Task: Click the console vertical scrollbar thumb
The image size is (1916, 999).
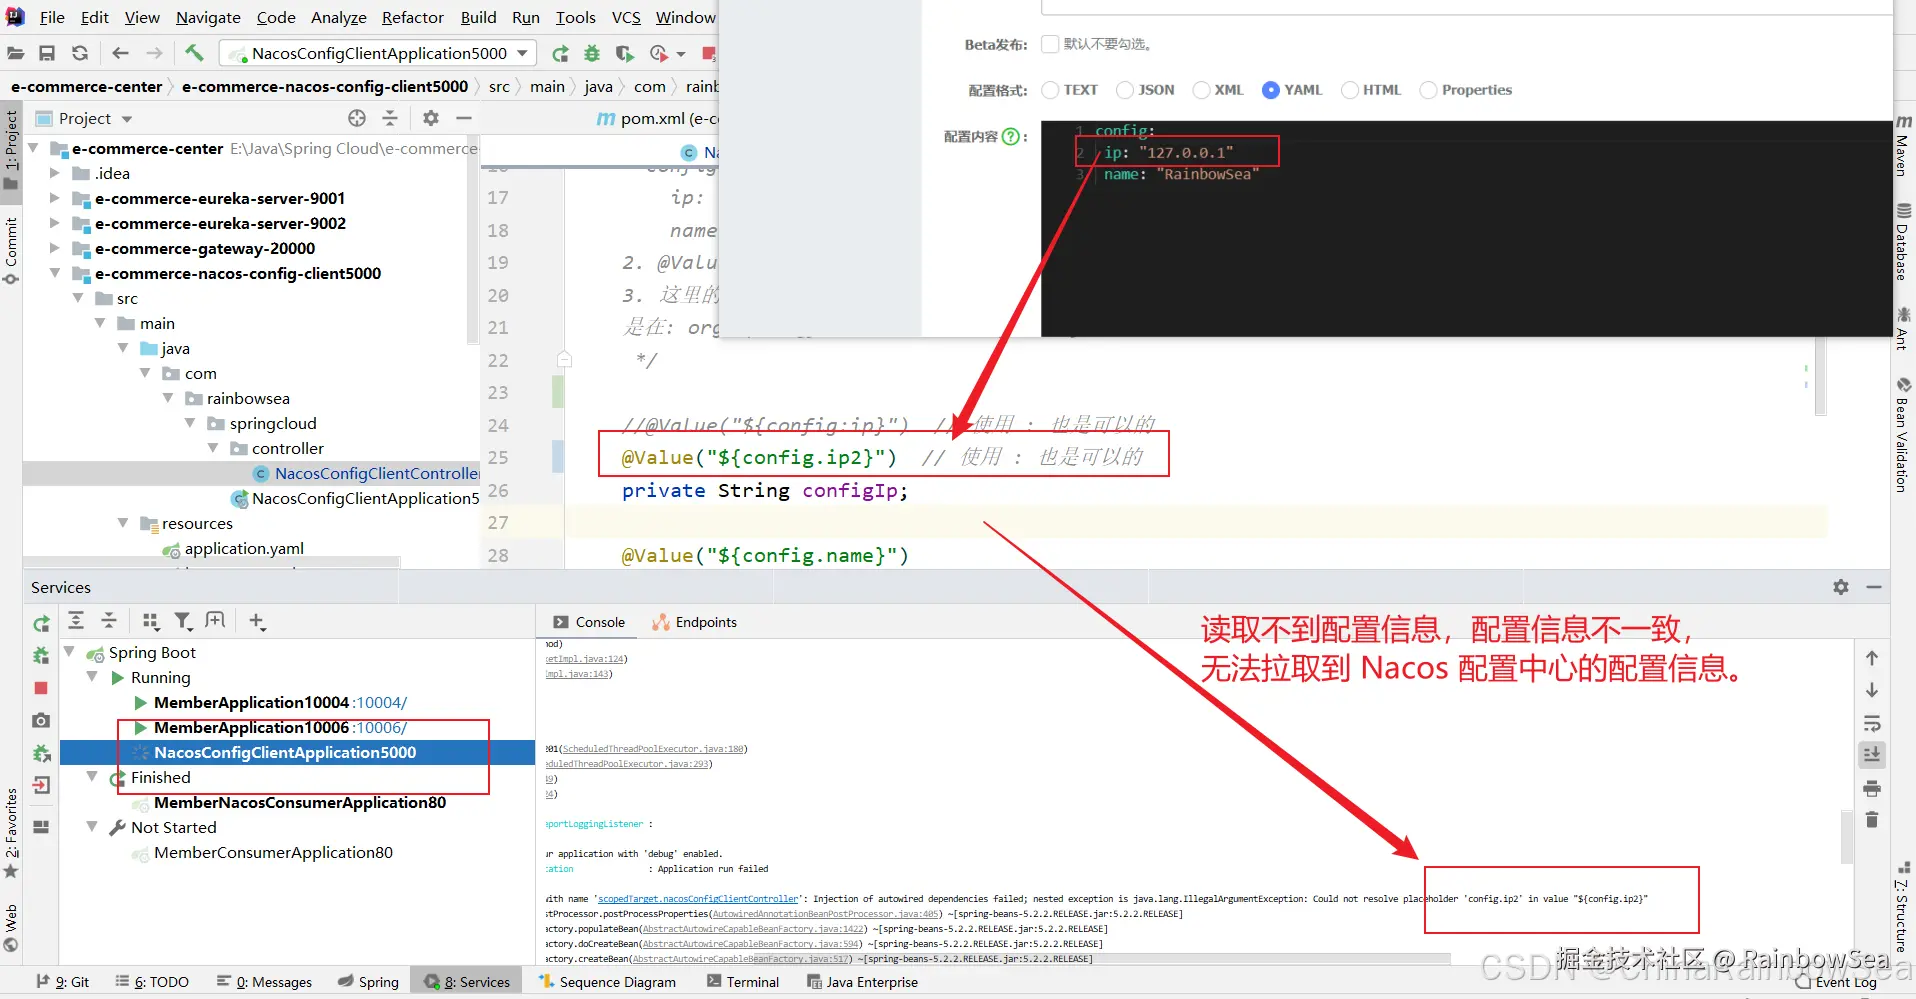Action: coord(1845,835)
